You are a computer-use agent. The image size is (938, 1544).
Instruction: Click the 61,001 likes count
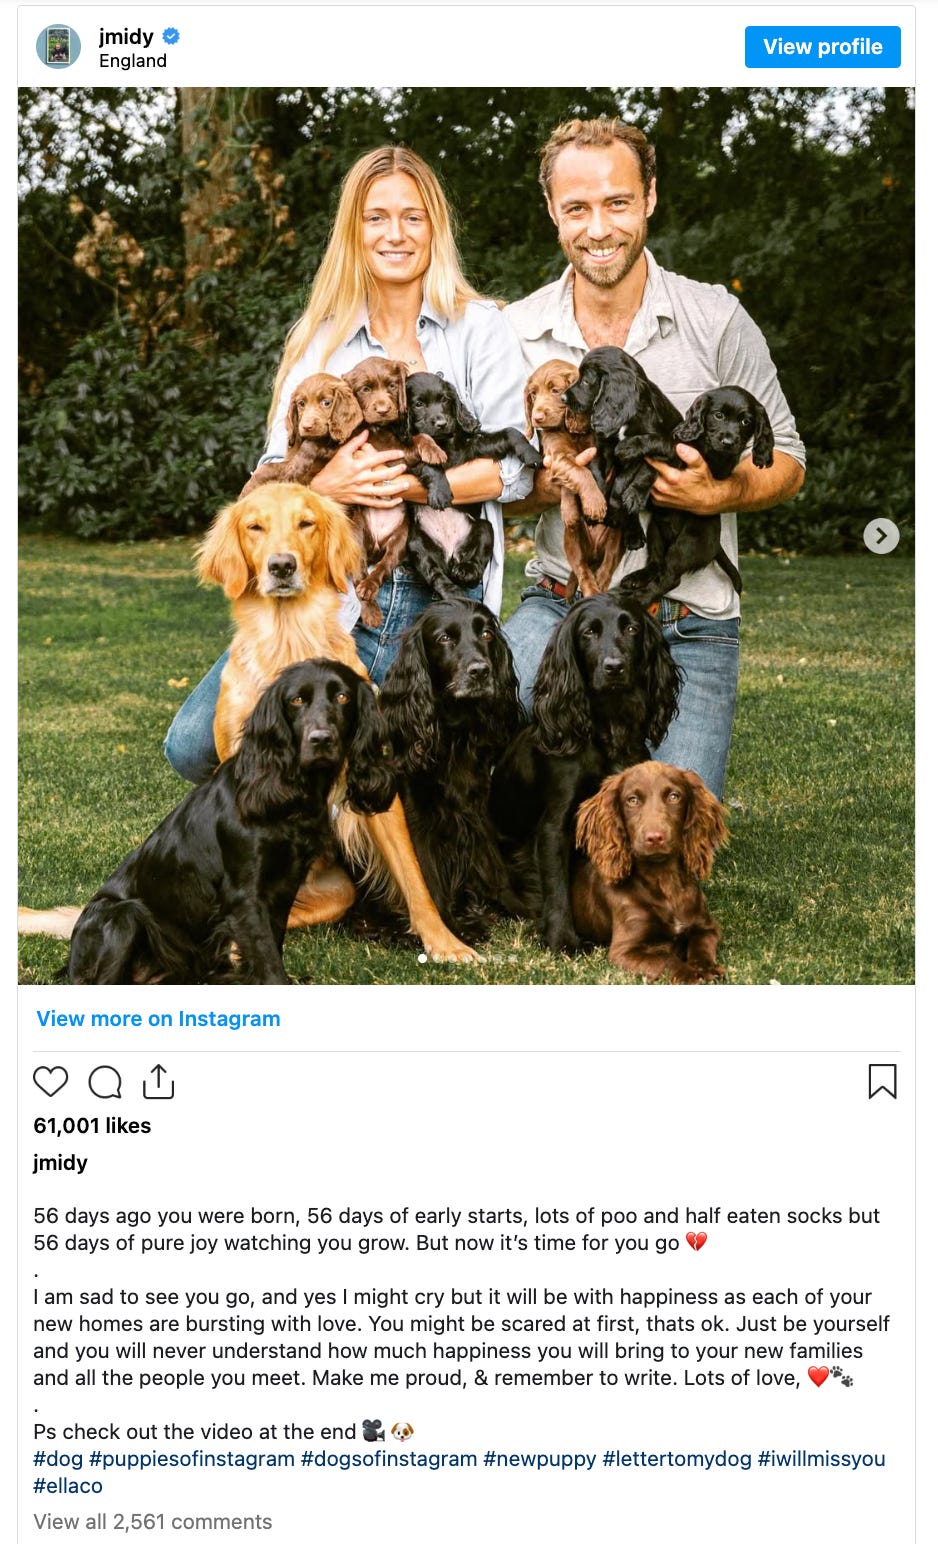(x=92, y=1125)
